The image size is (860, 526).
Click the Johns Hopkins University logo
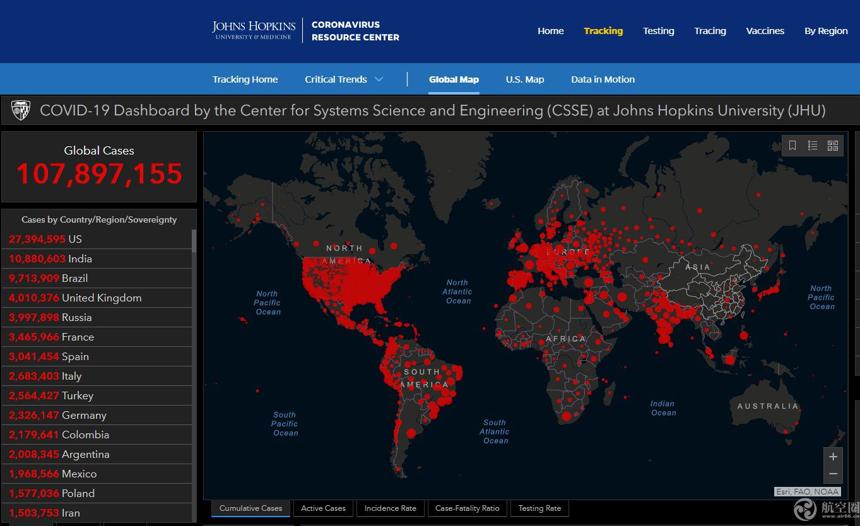pyautogui.click(x=253, y=30)
